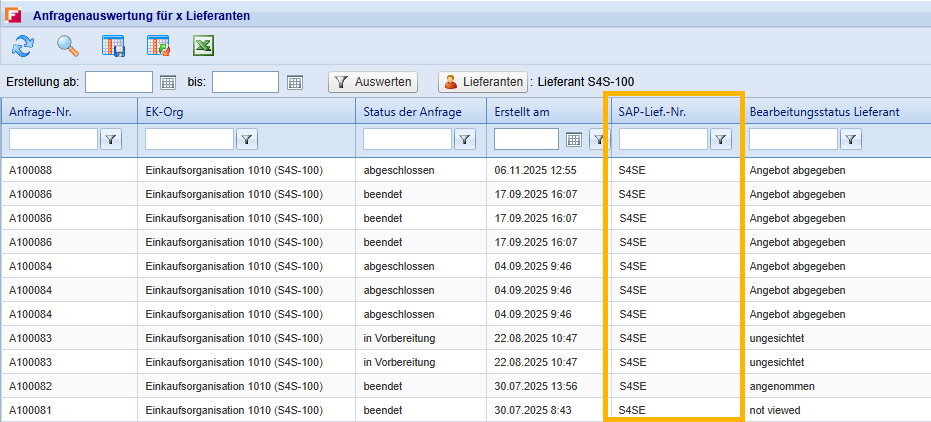
Task: Export the list with the Excel icon
Action: point(203,46)
